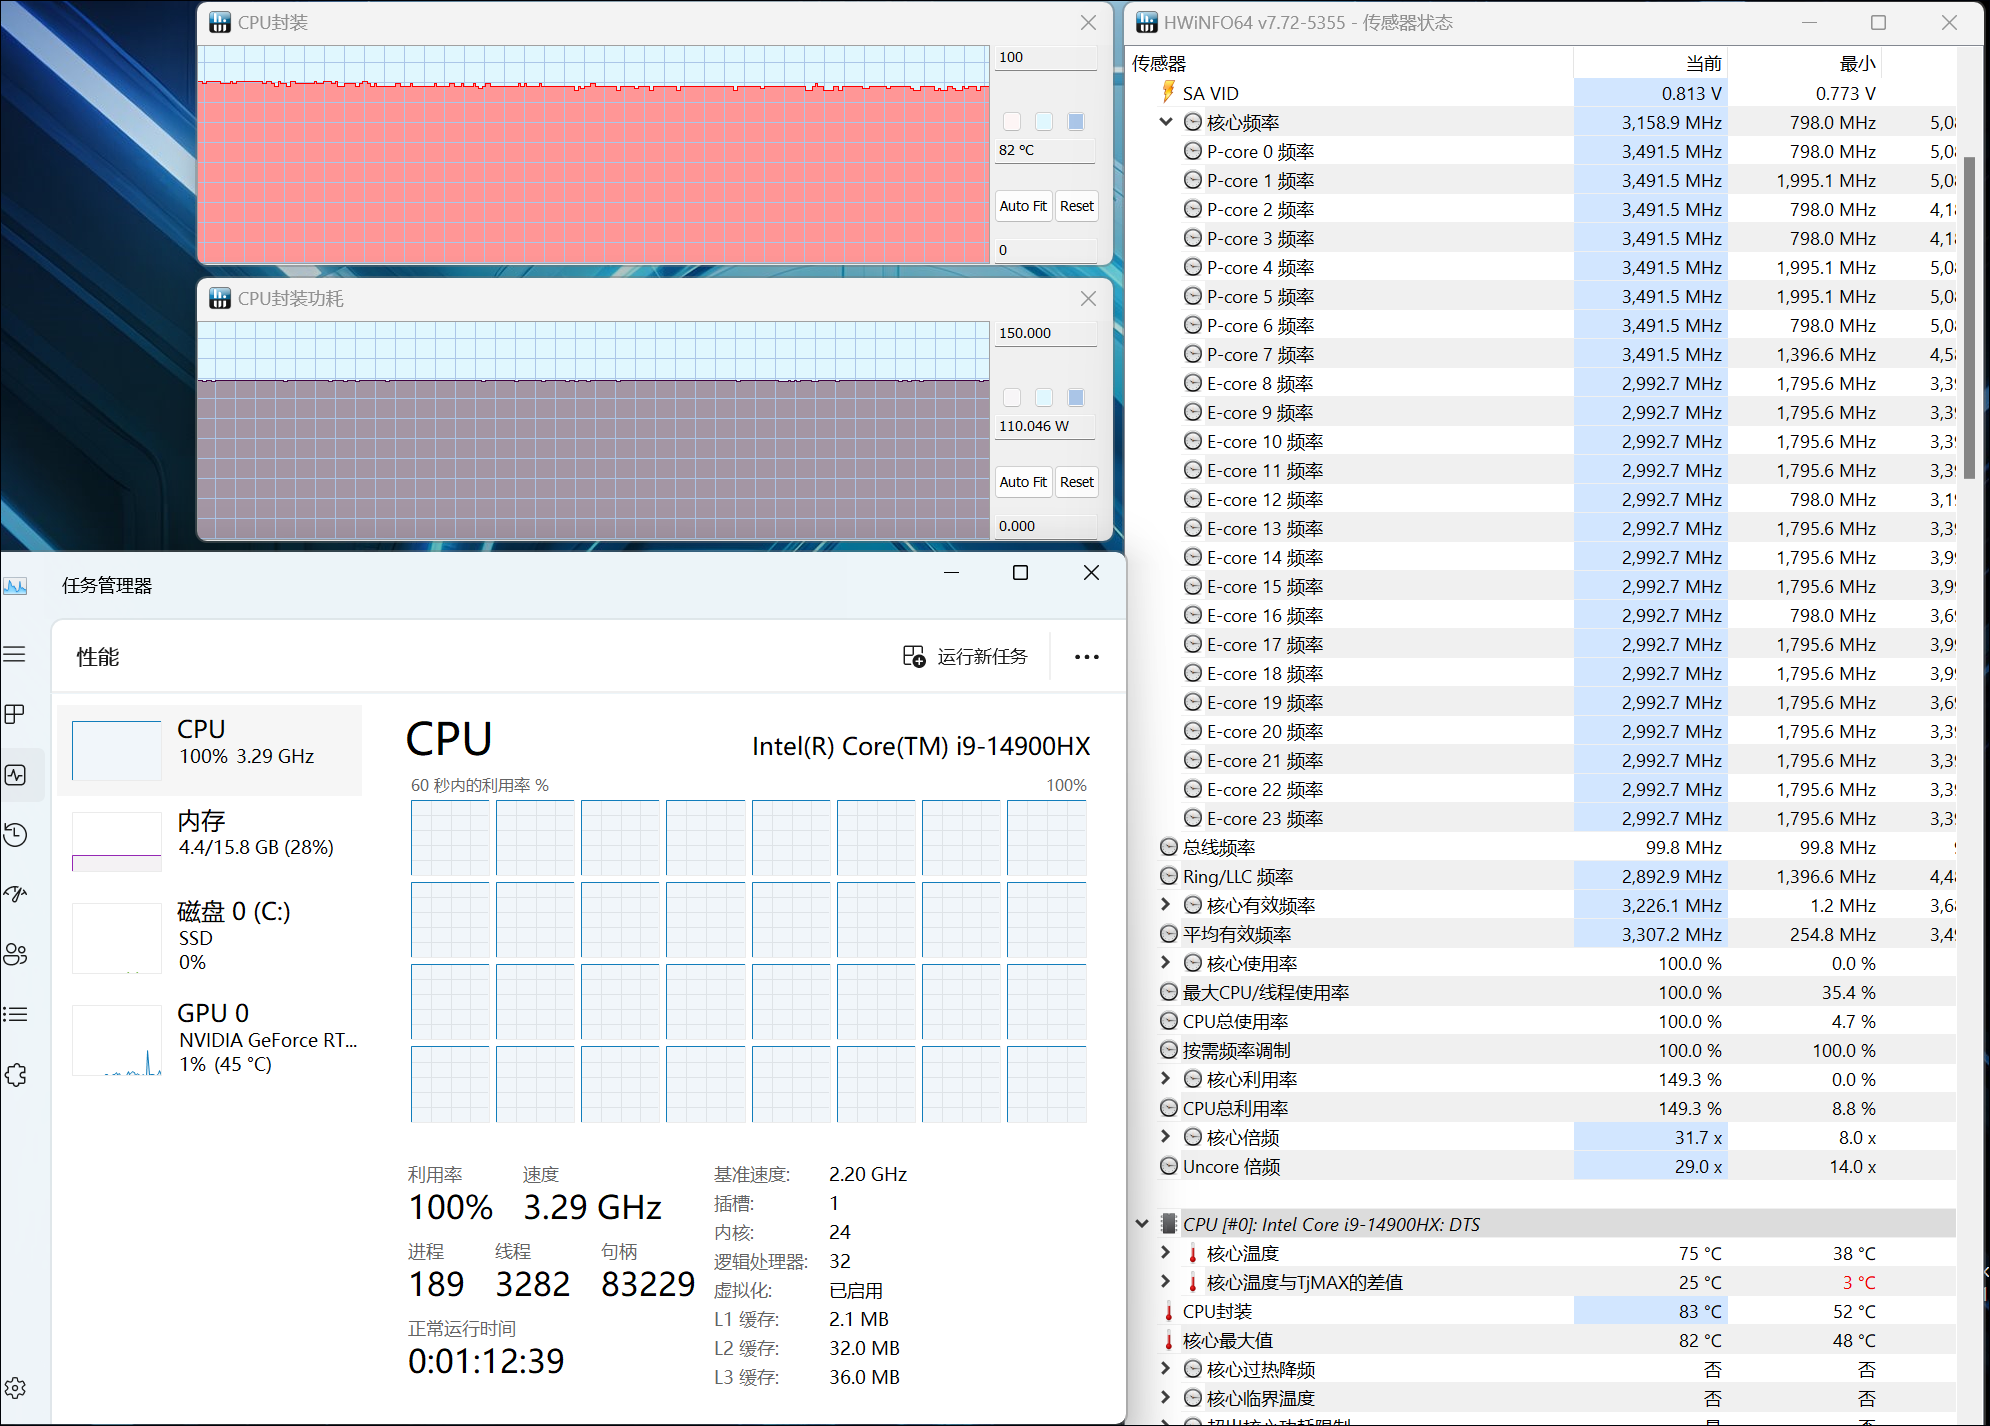Select GPU 0 in performance list
The height and width of the screenshot is (1426, 1990).
pos(210,1038)
